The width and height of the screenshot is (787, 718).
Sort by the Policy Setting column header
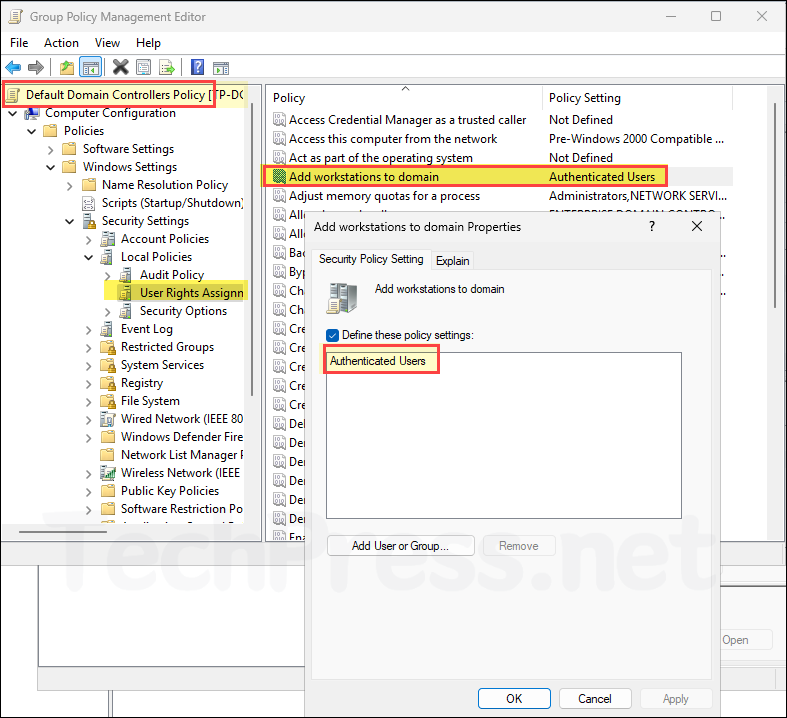pyautogui.click(x=637, y=98)
